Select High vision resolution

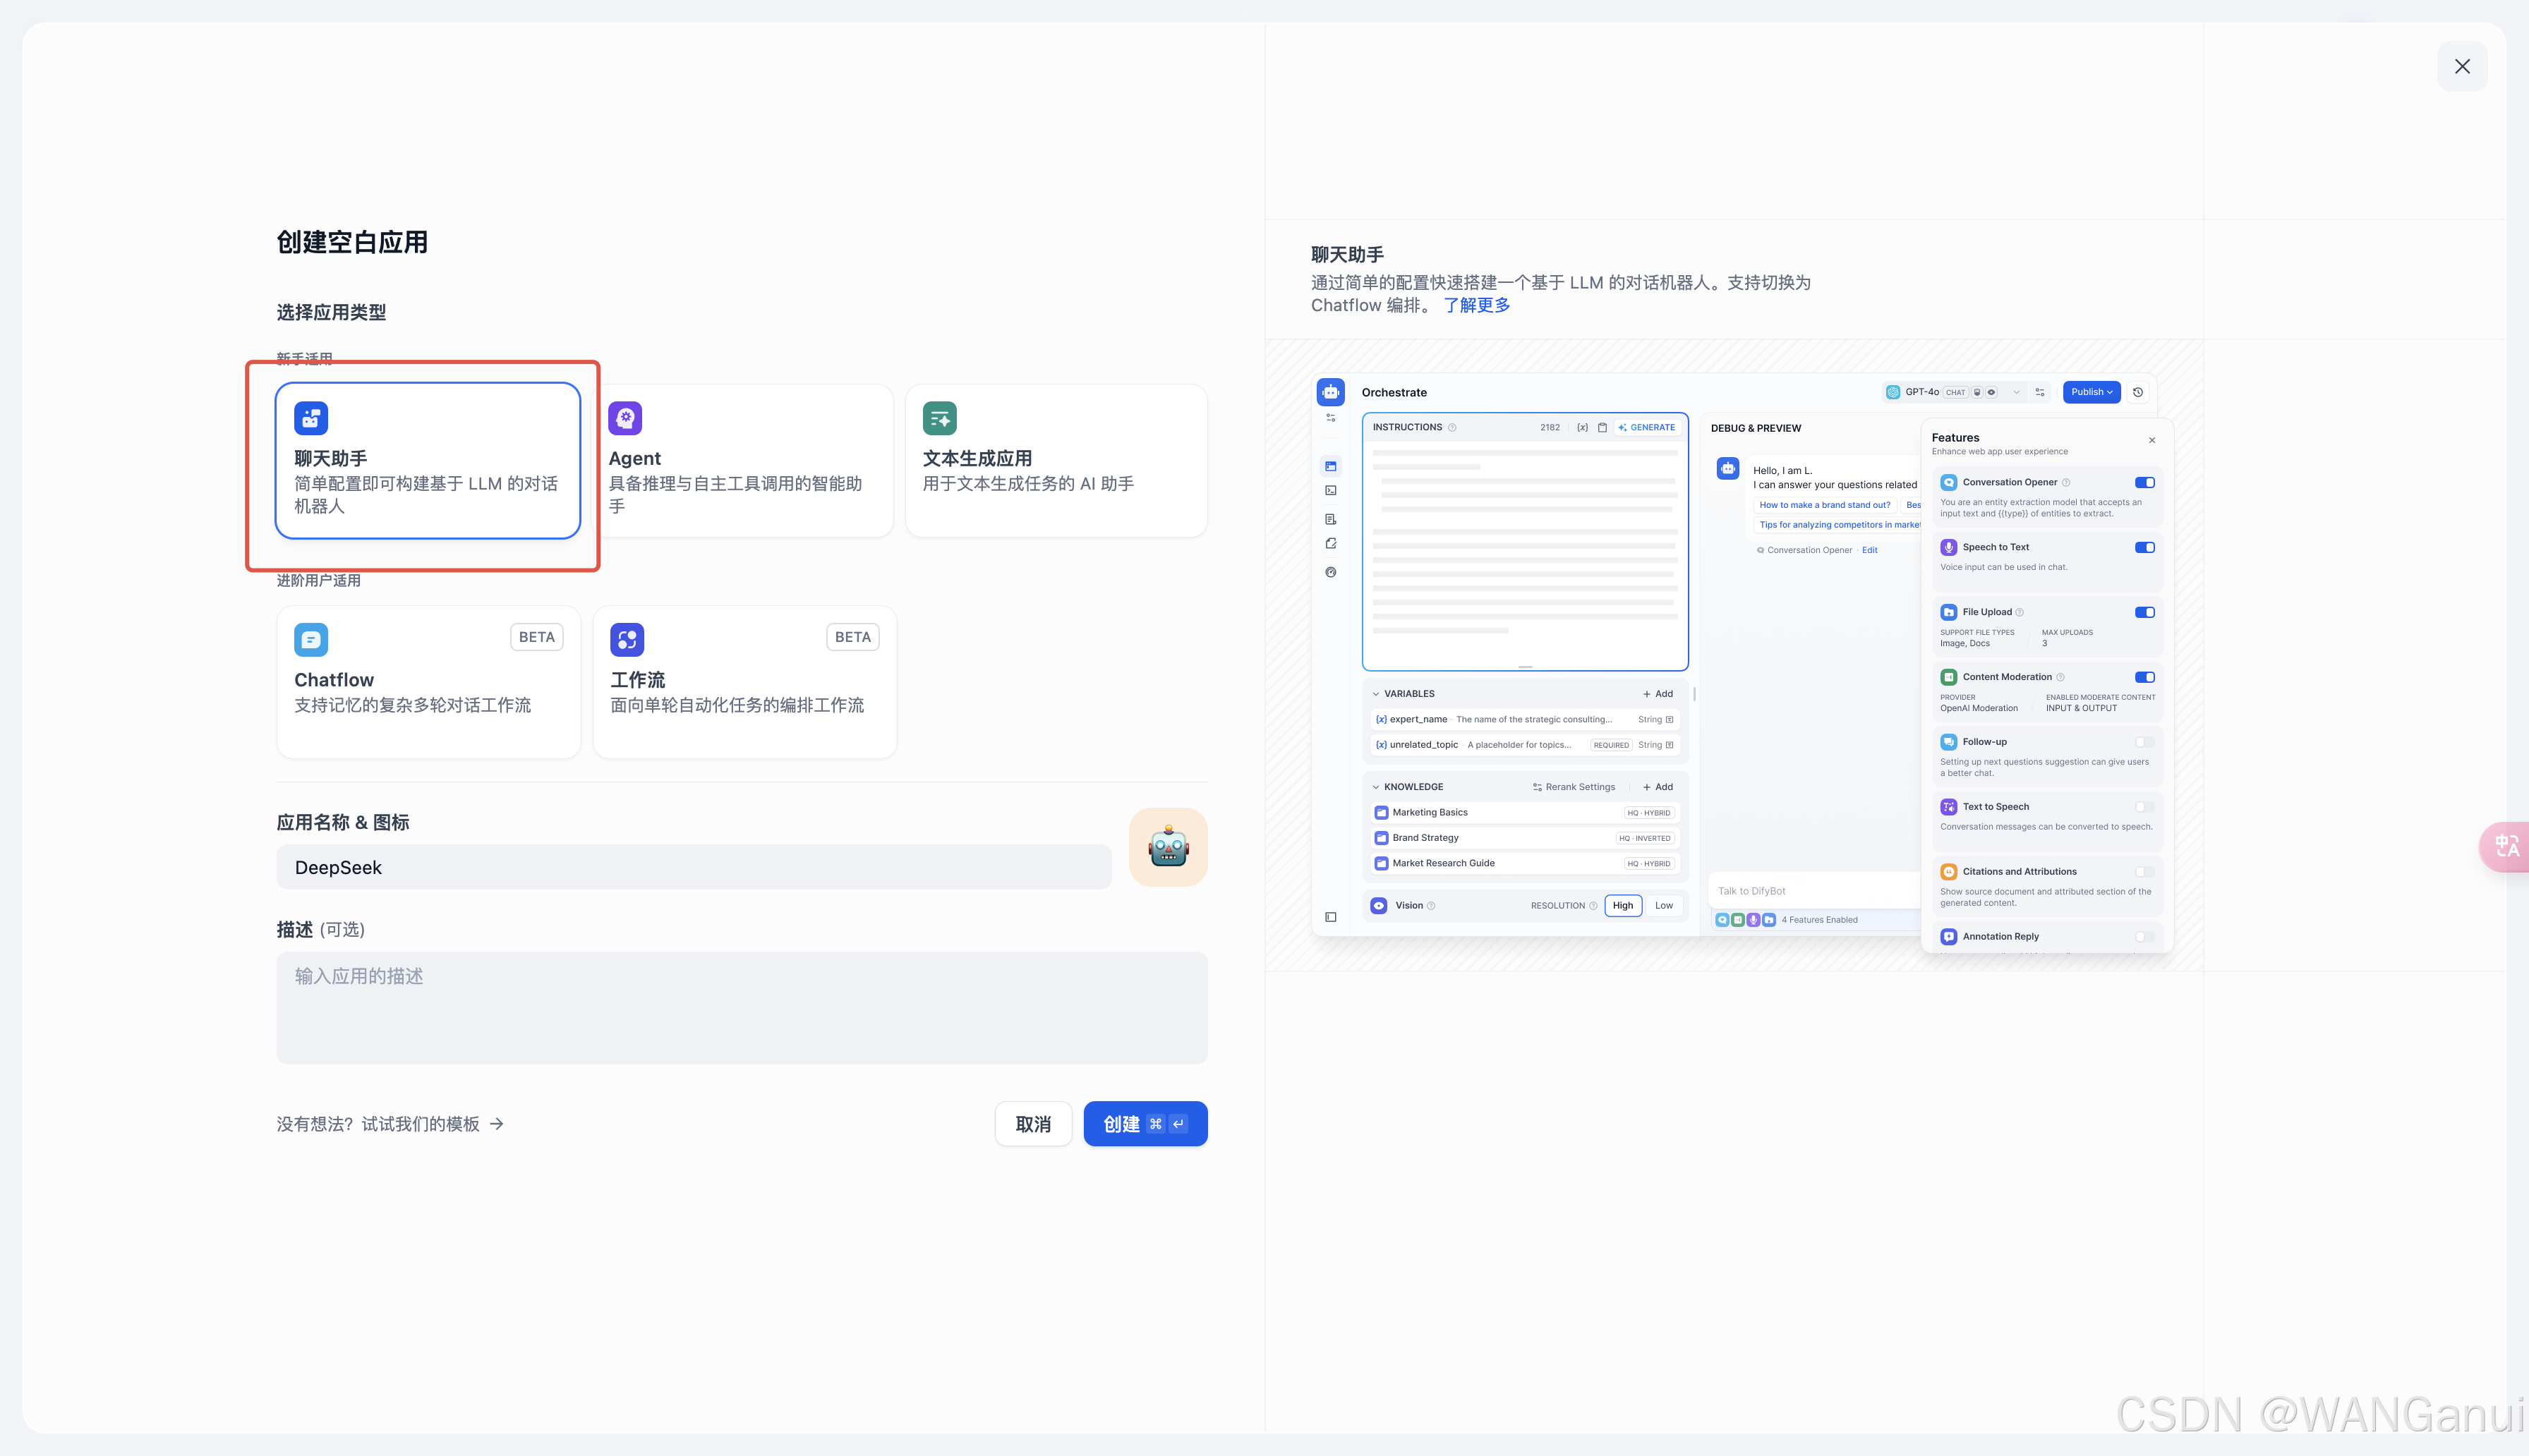click(x=1622, y=906)
